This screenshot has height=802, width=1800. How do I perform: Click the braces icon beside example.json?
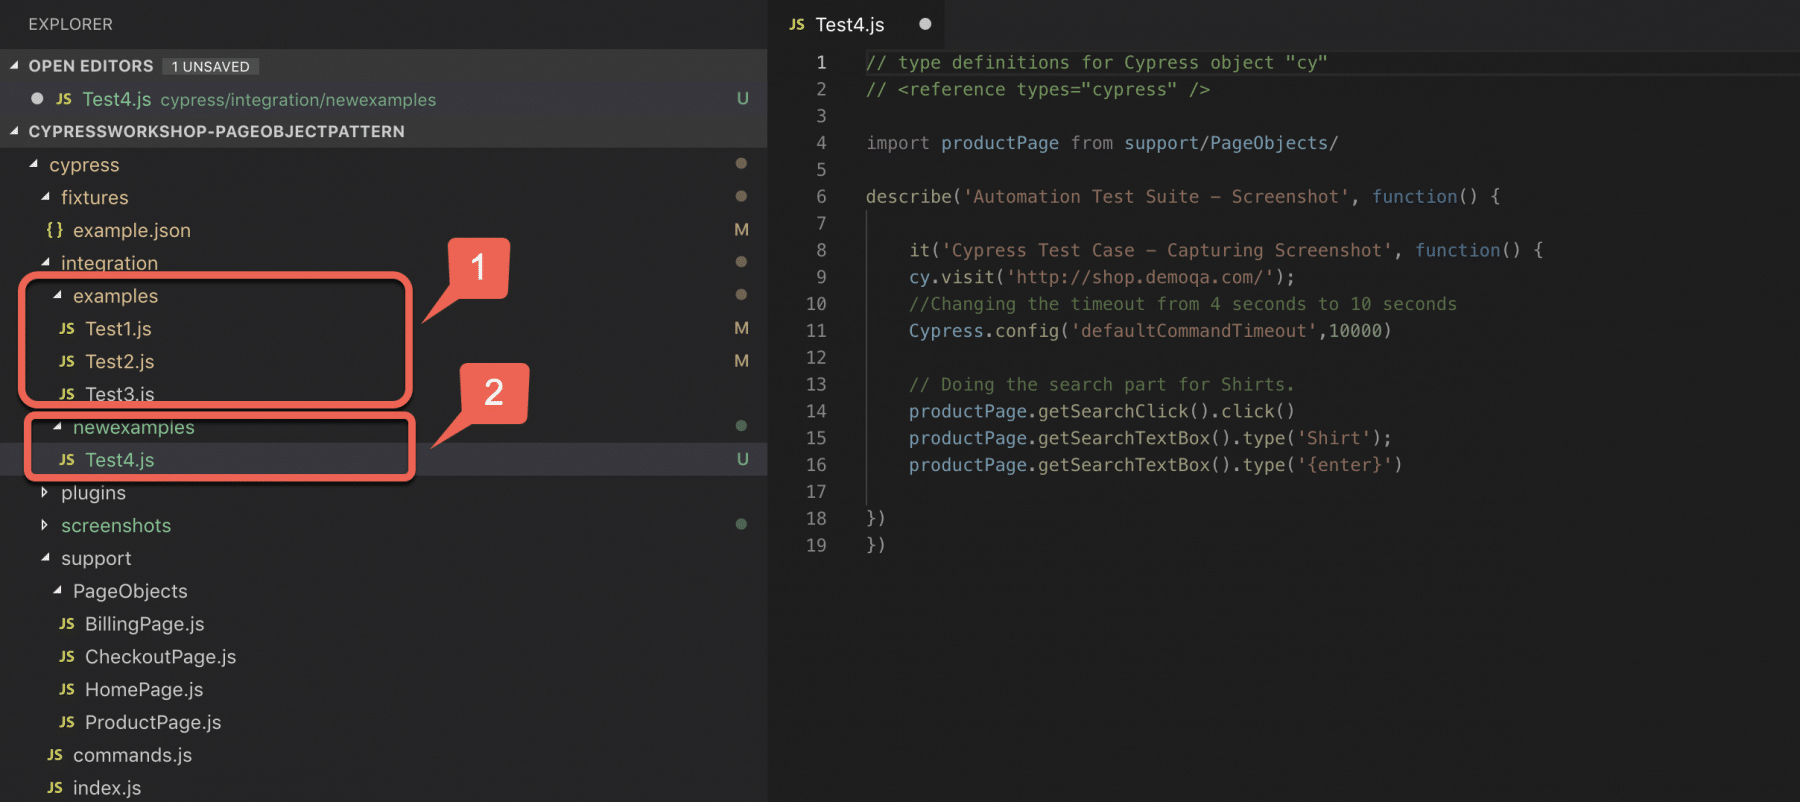(55, 230)
